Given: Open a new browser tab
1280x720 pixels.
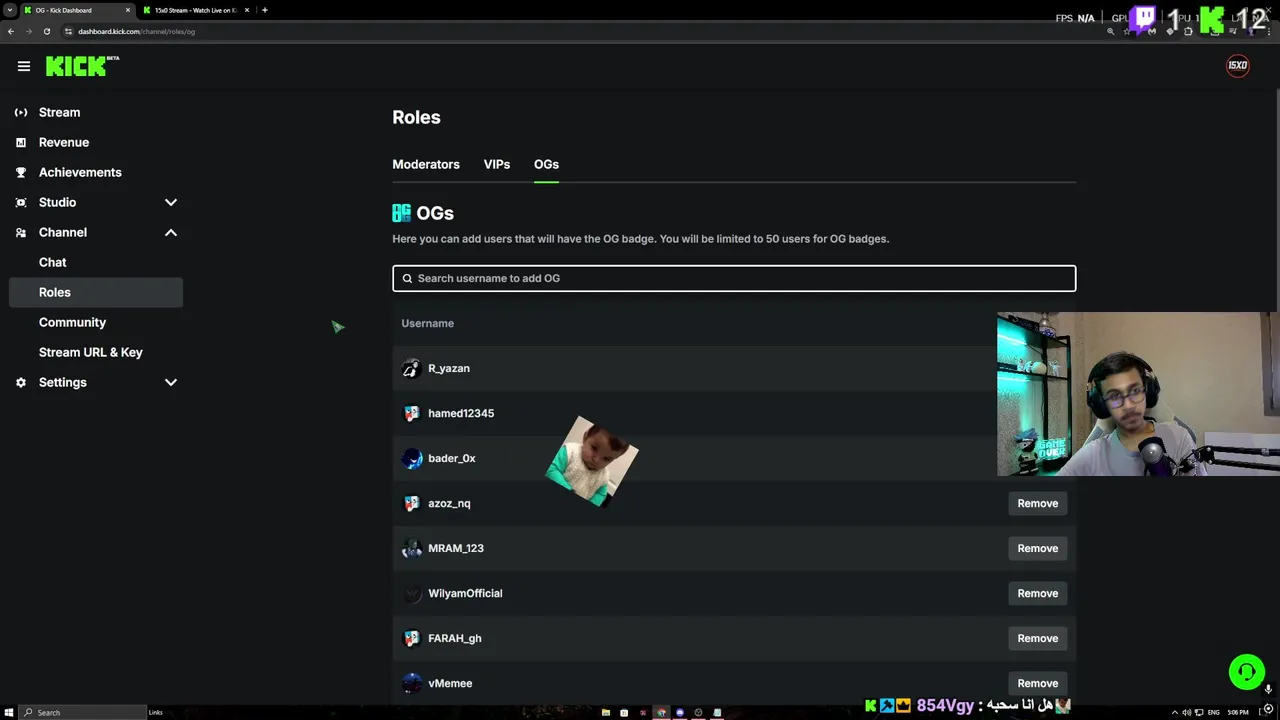Looking at the screenshot, I should coord(264,10).
